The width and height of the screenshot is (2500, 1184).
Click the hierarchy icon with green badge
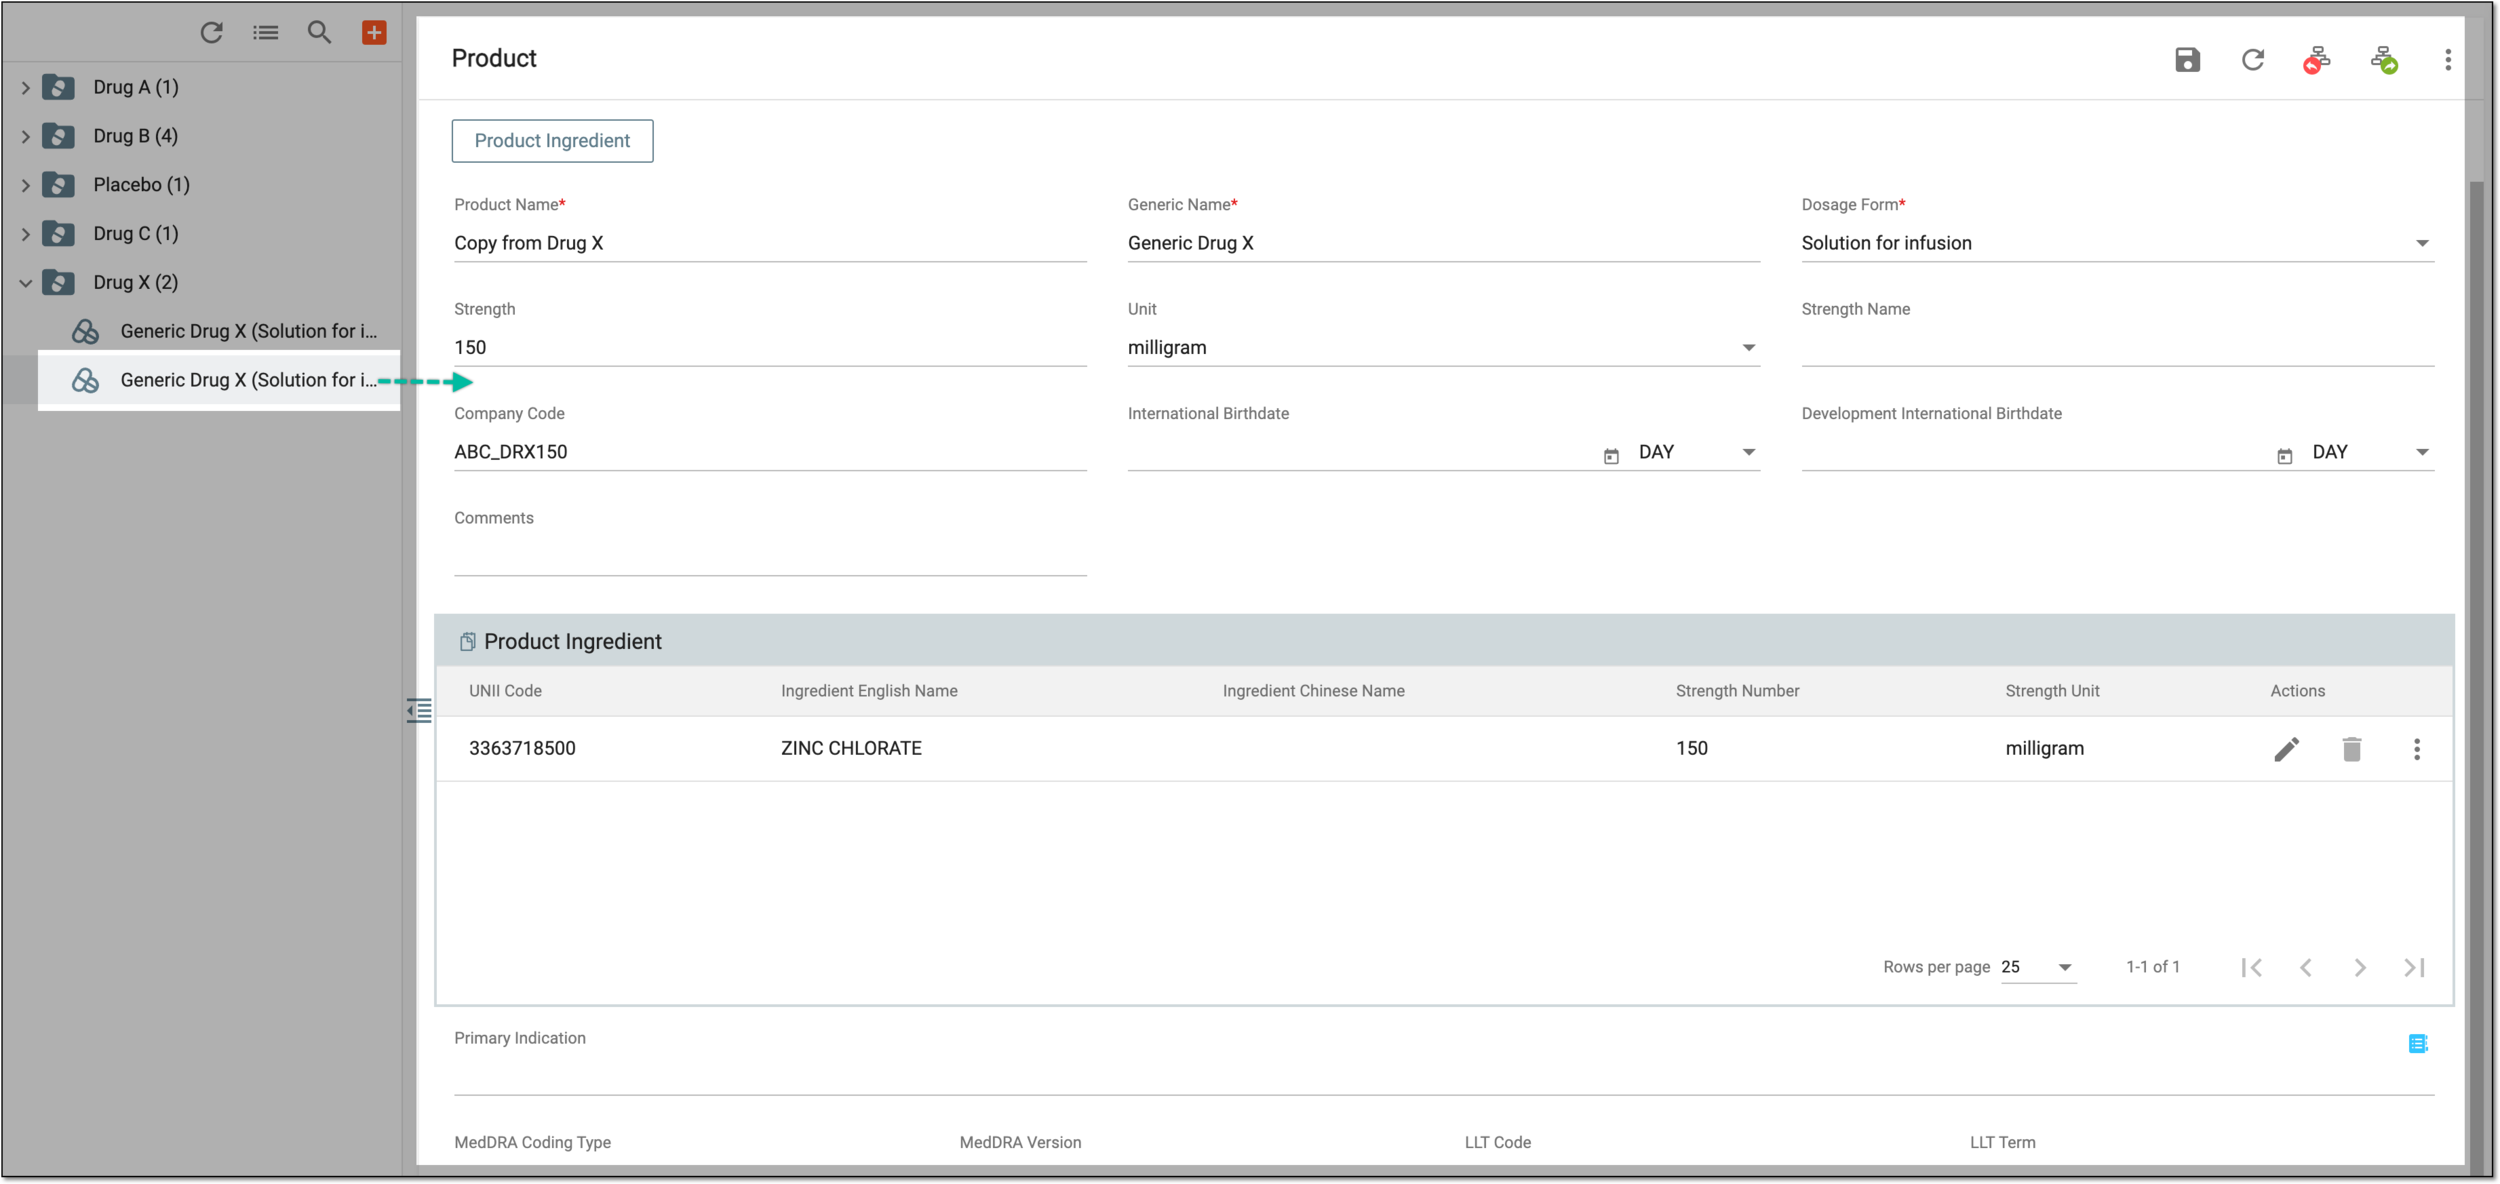[2384, 60]
